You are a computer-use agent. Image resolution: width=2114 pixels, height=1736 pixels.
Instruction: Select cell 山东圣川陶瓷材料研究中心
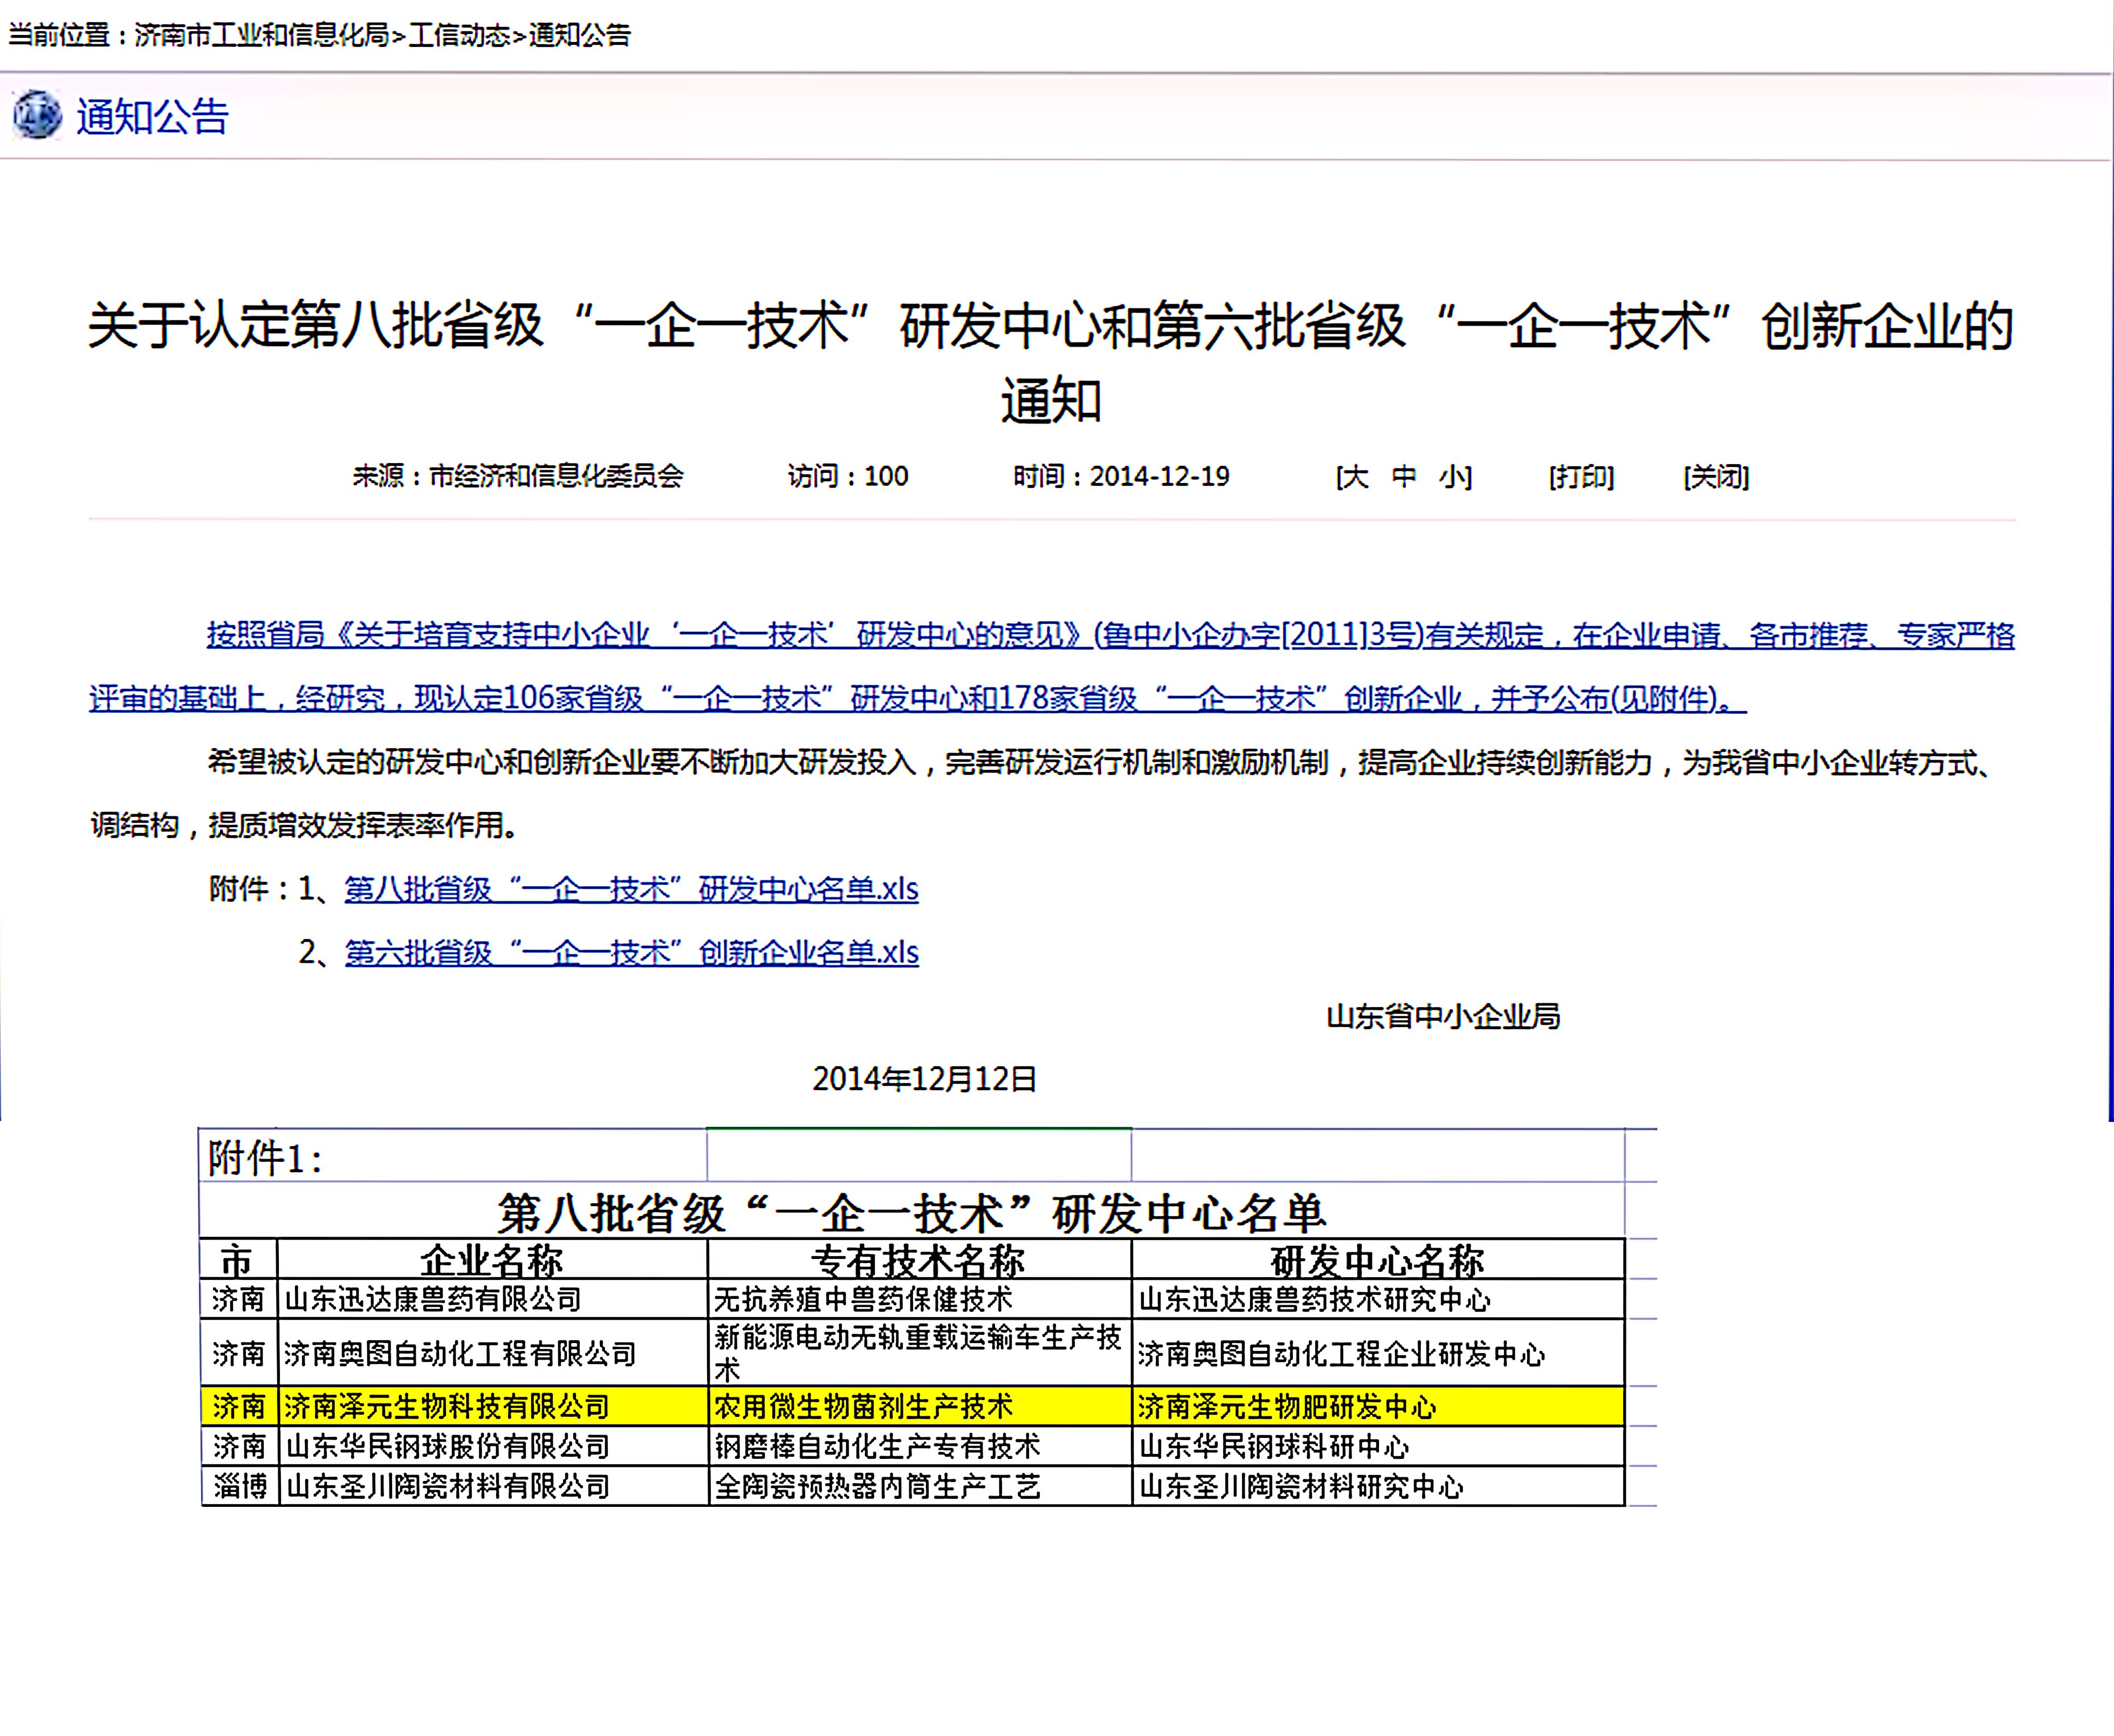point(1378,1486)
